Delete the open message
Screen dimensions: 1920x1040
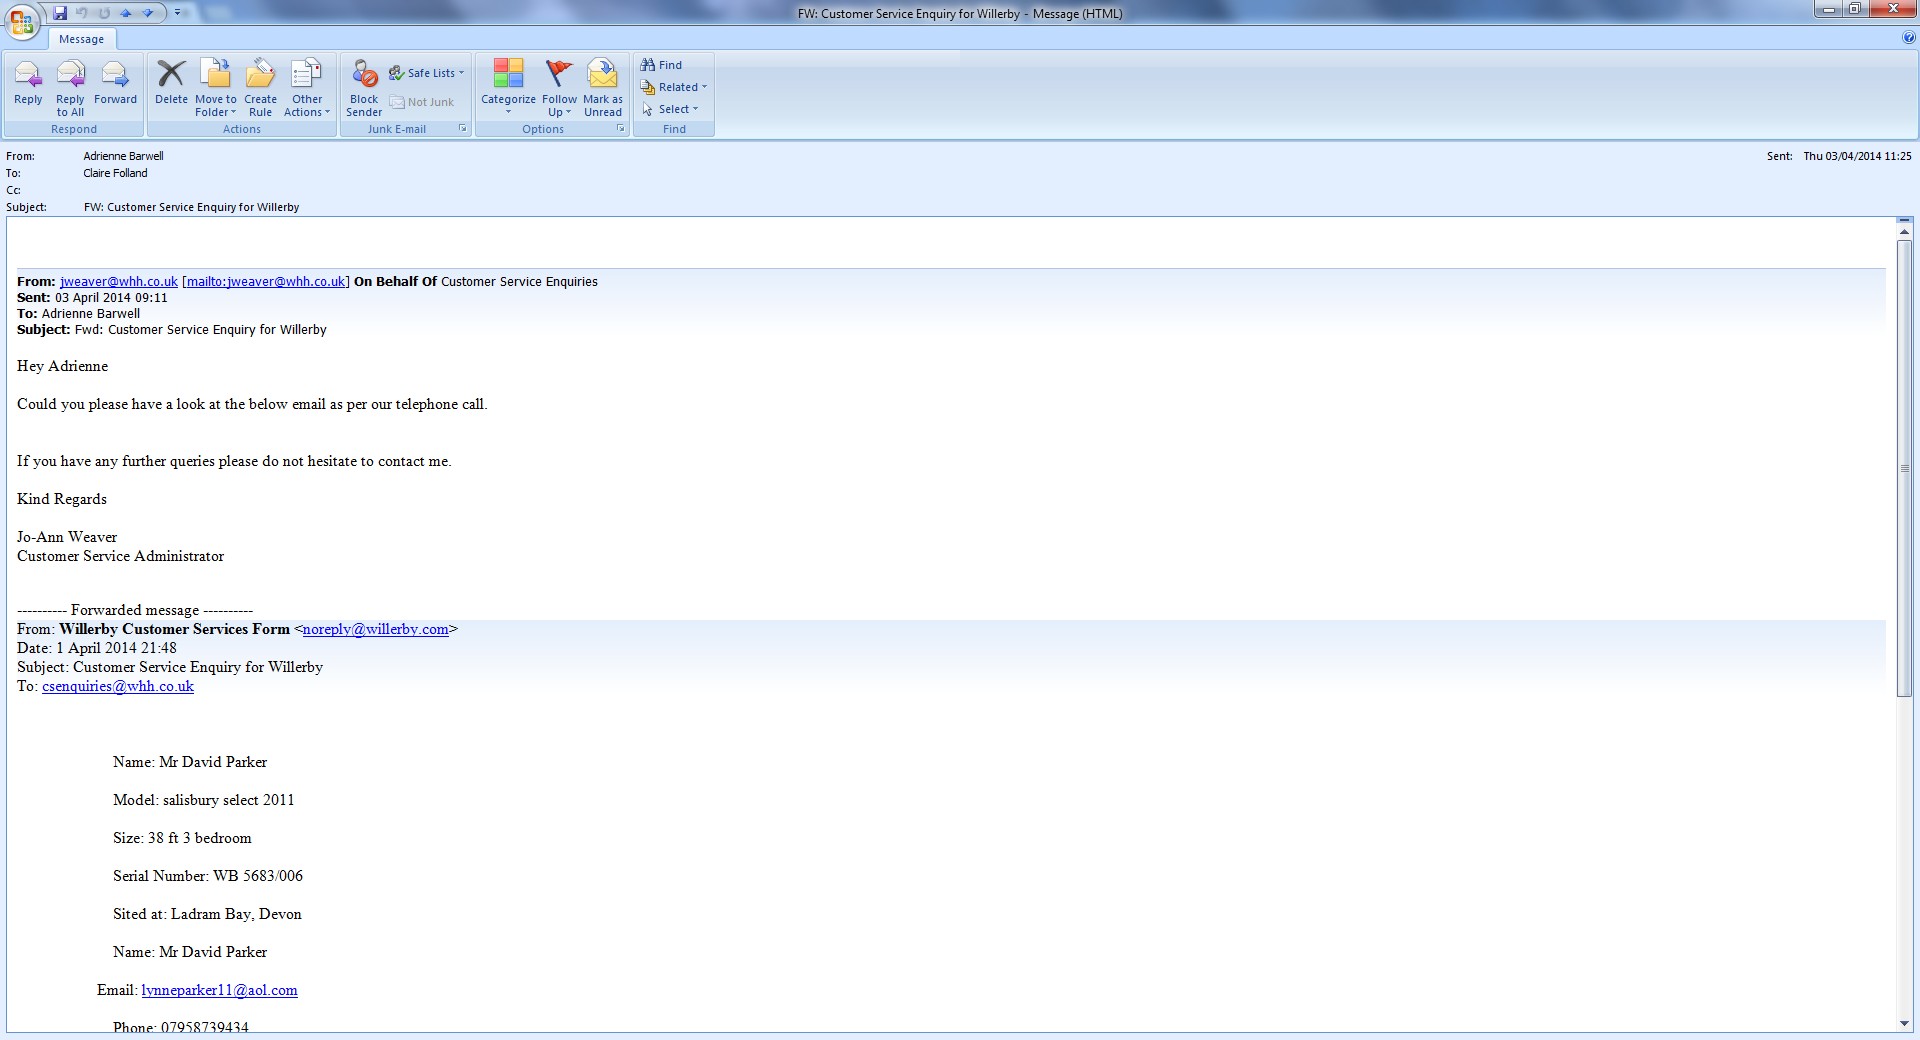click(x=171, y=87)
